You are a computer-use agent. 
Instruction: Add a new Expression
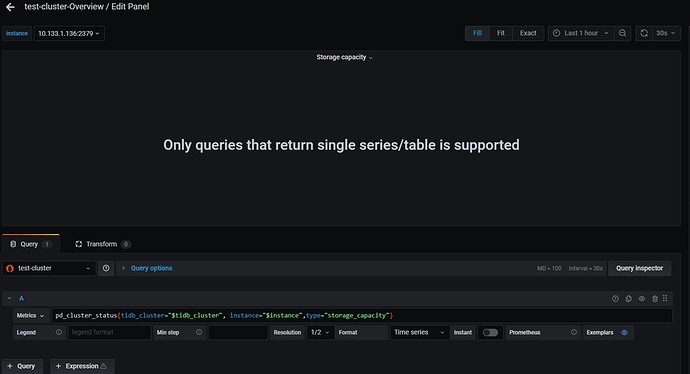[x=82, y=366]
